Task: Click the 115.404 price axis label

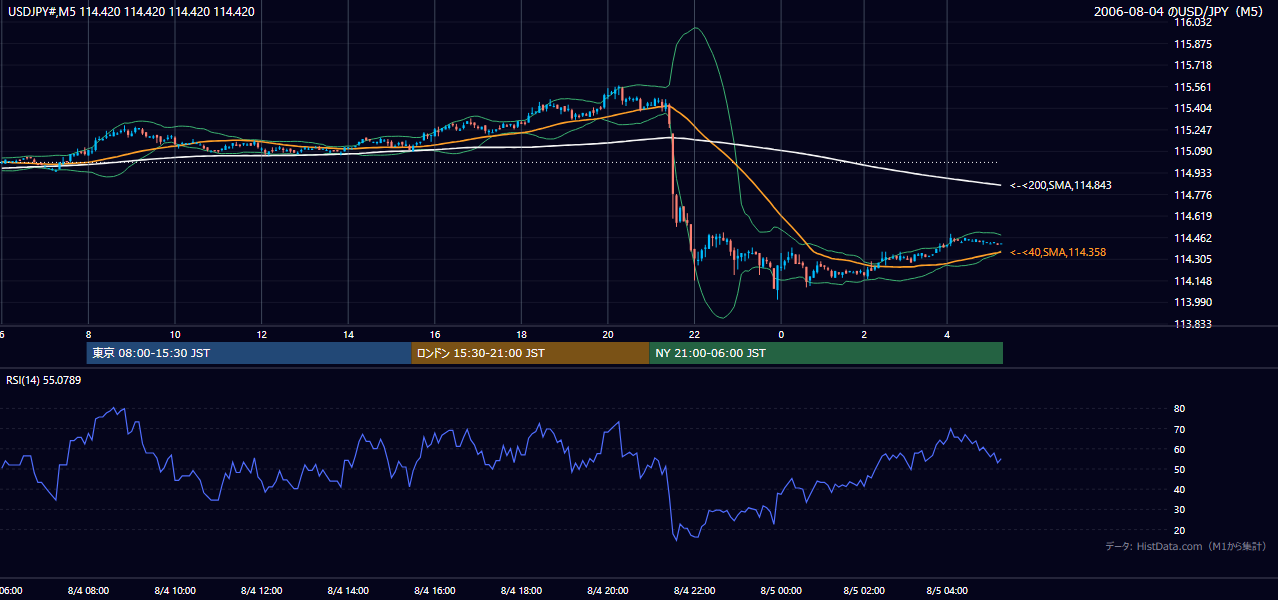Action: click(x=1195, y=108)
